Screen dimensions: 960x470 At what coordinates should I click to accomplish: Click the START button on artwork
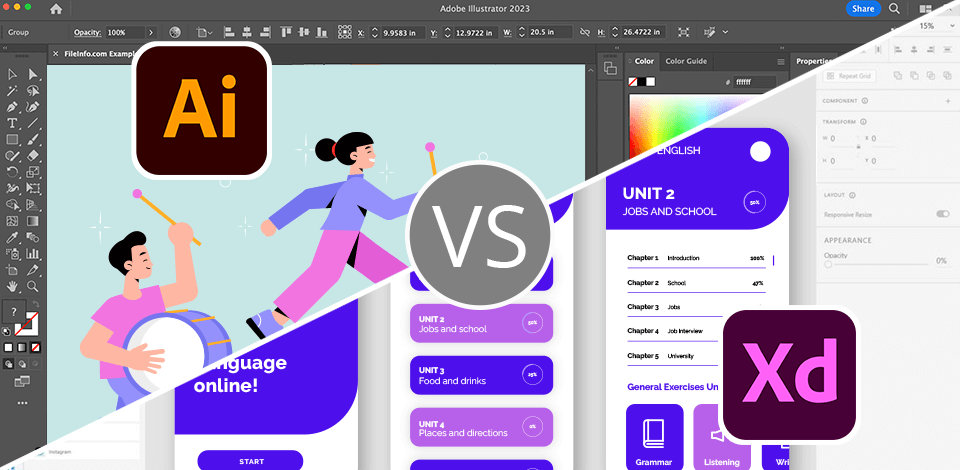pos(250,461)
